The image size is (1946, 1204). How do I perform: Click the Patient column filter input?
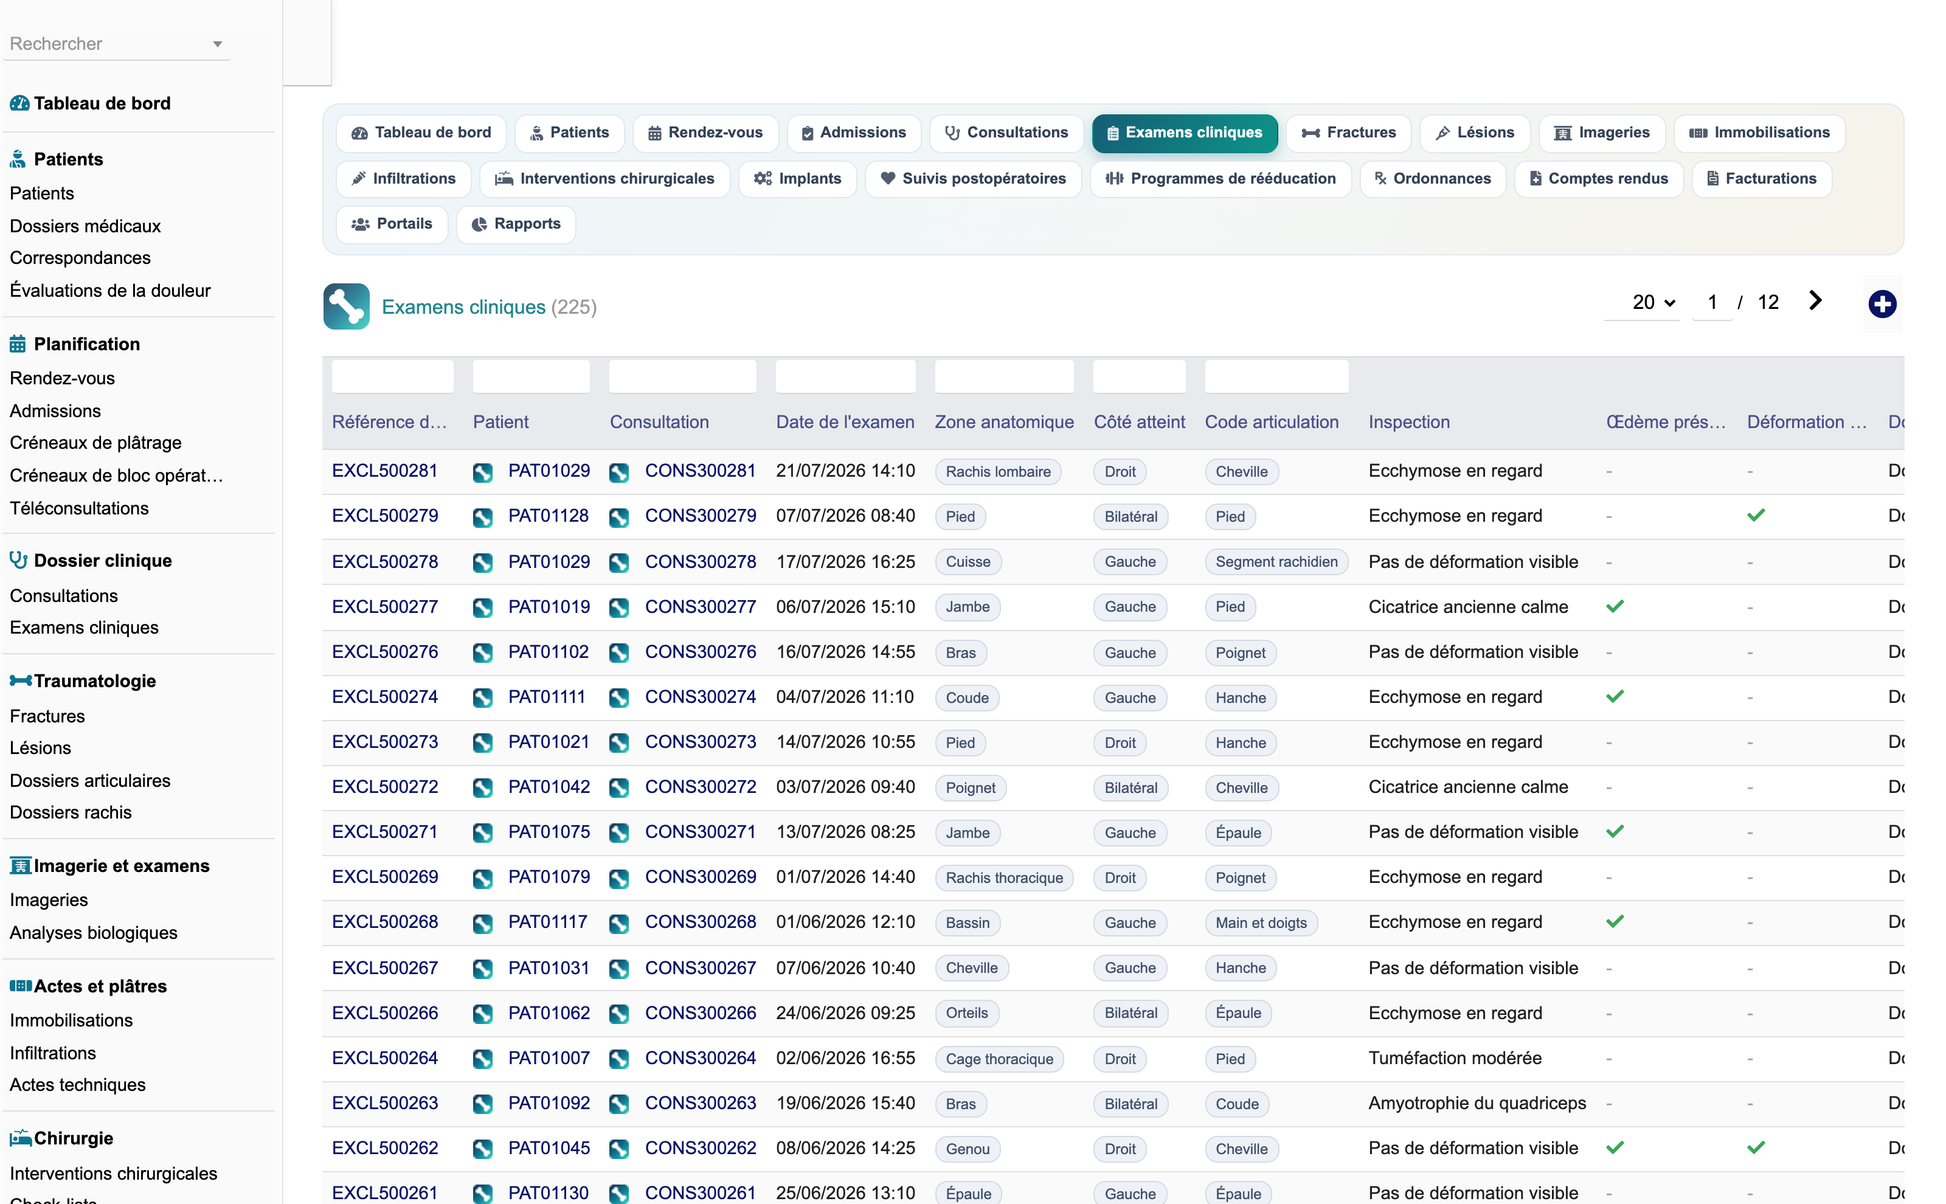pos(531,377)
